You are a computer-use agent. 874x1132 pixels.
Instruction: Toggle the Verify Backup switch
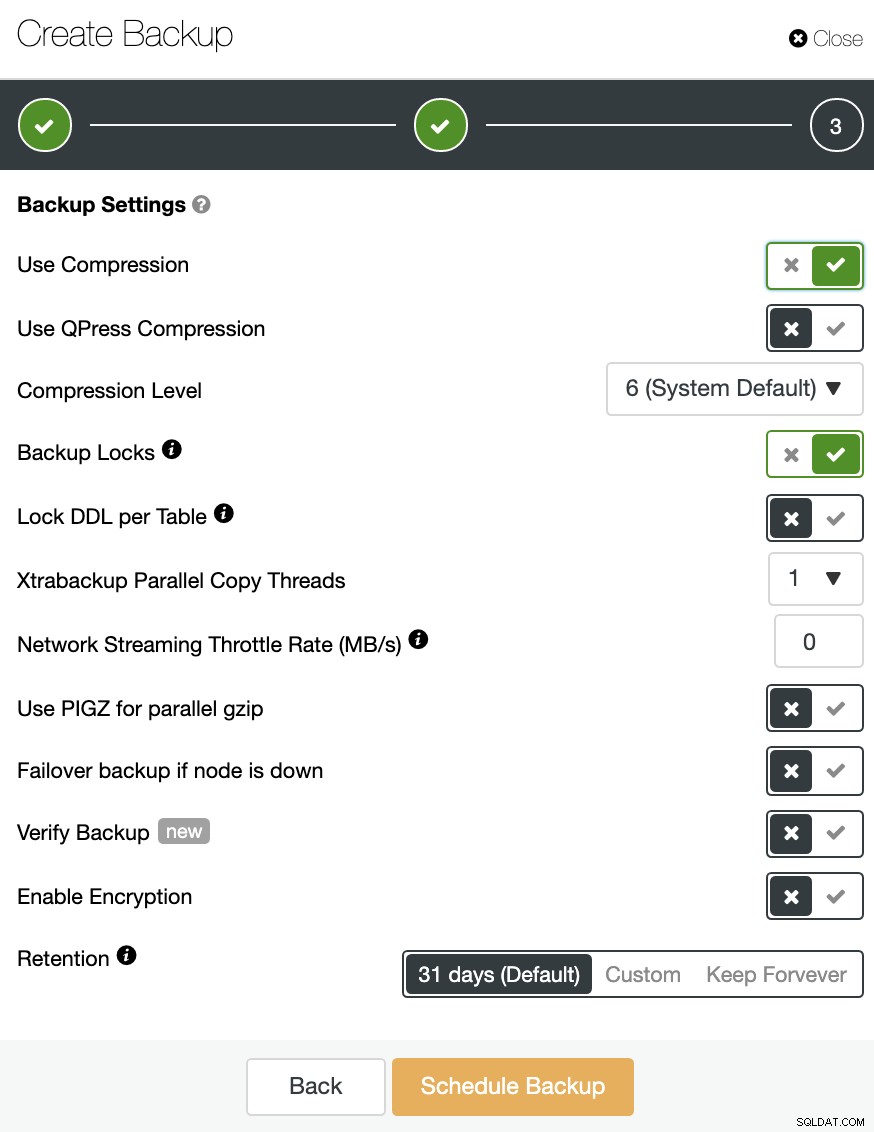(x=815, y=834)
